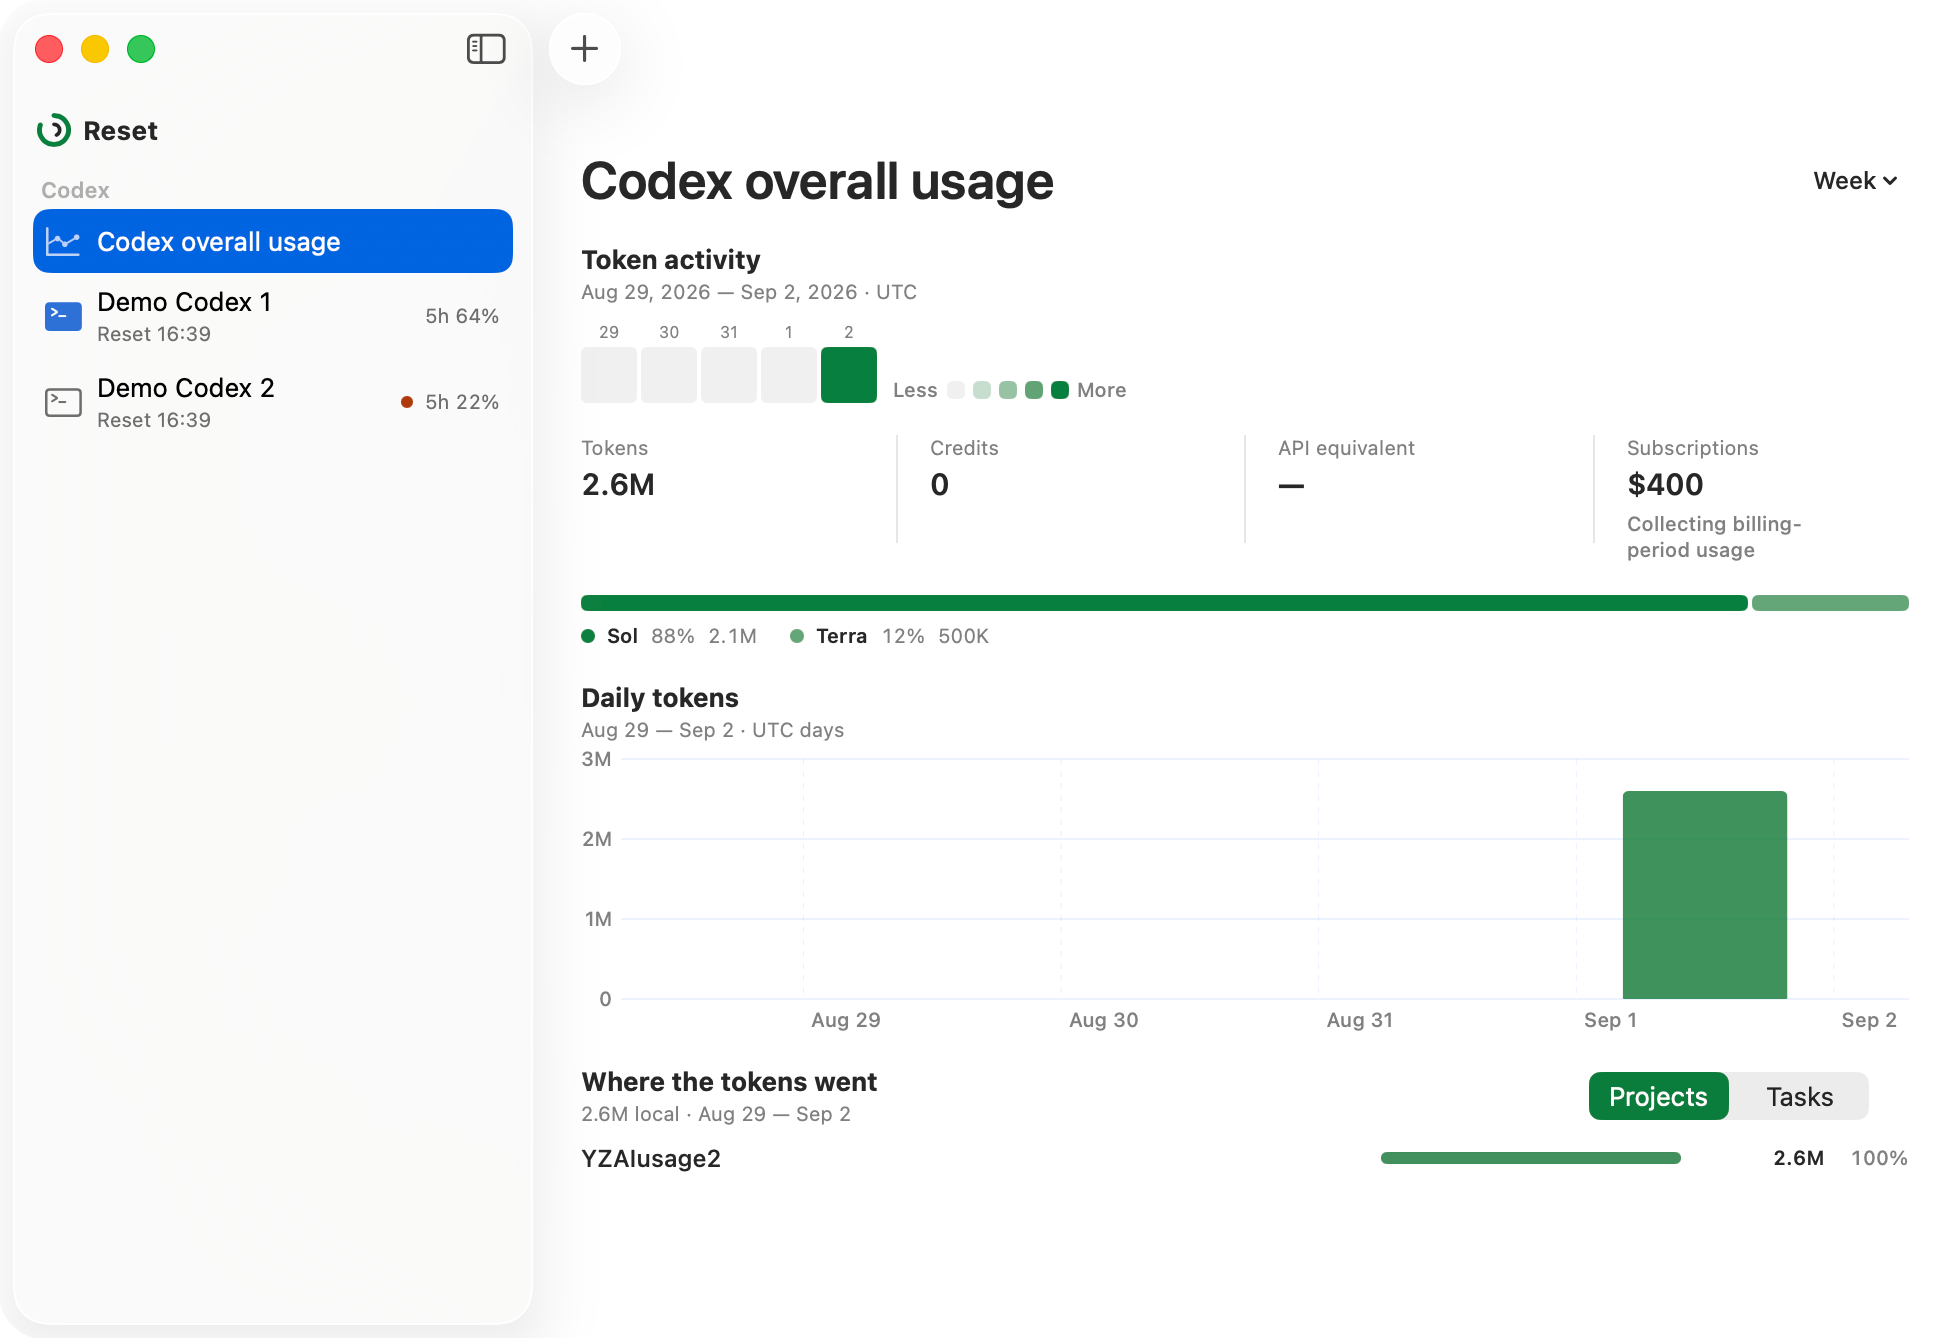The width and height of the screenshot is (1954, 1338).
Task: Select Codex overall usage in sidebar
Action: coord(273,241)
